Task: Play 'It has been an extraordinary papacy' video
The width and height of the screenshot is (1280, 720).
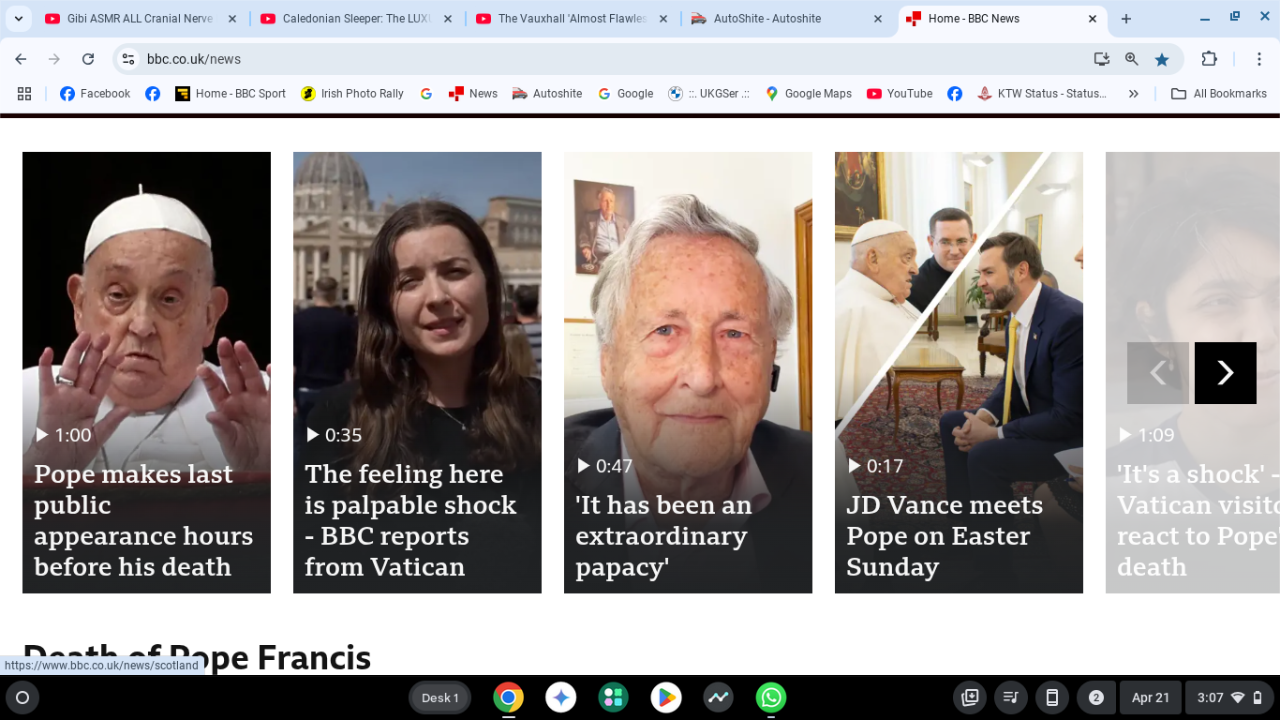Action: 688,372
